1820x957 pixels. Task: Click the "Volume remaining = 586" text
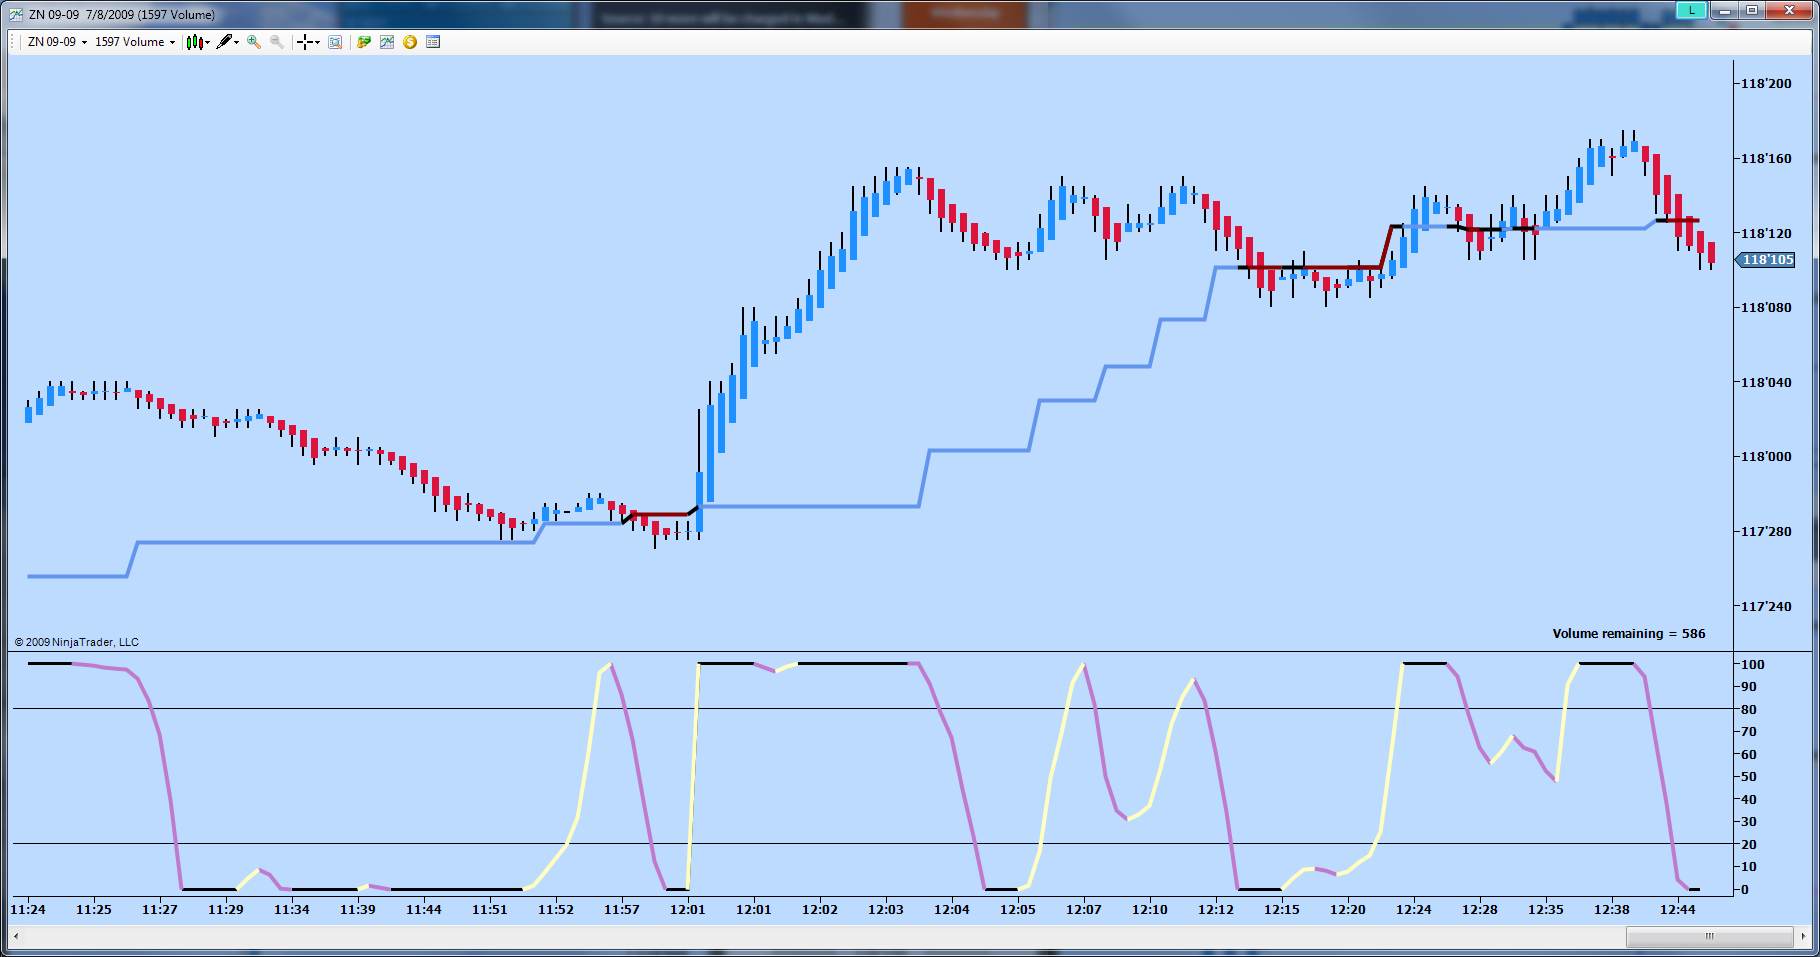click(1629, 633)
